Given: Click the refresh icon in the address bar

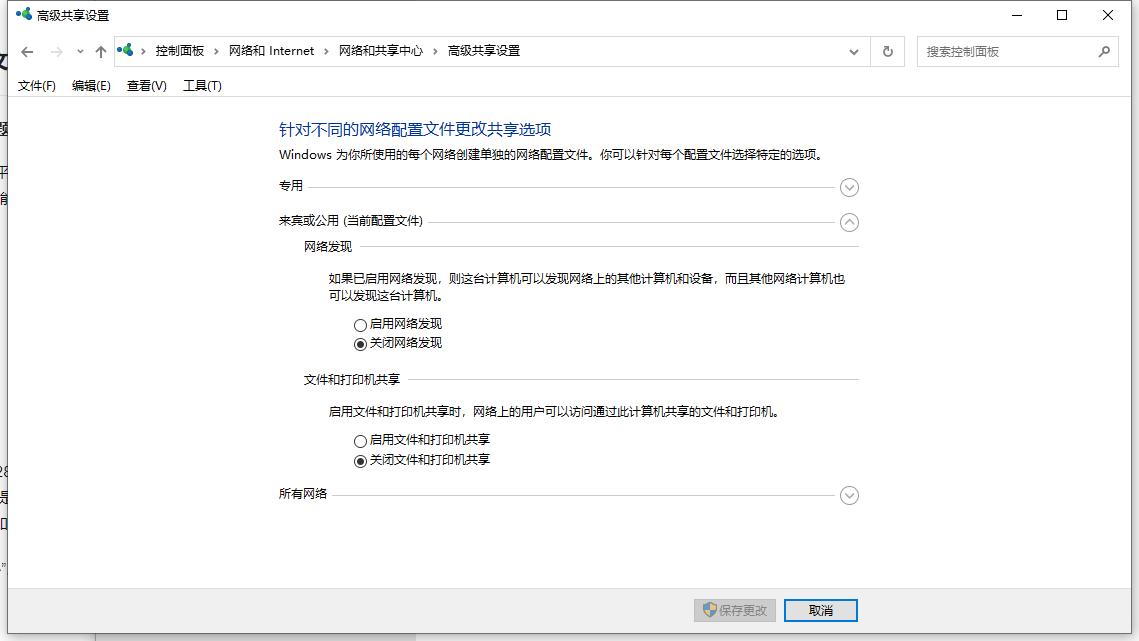Looking at the screenshot, I should coord(888,50).
